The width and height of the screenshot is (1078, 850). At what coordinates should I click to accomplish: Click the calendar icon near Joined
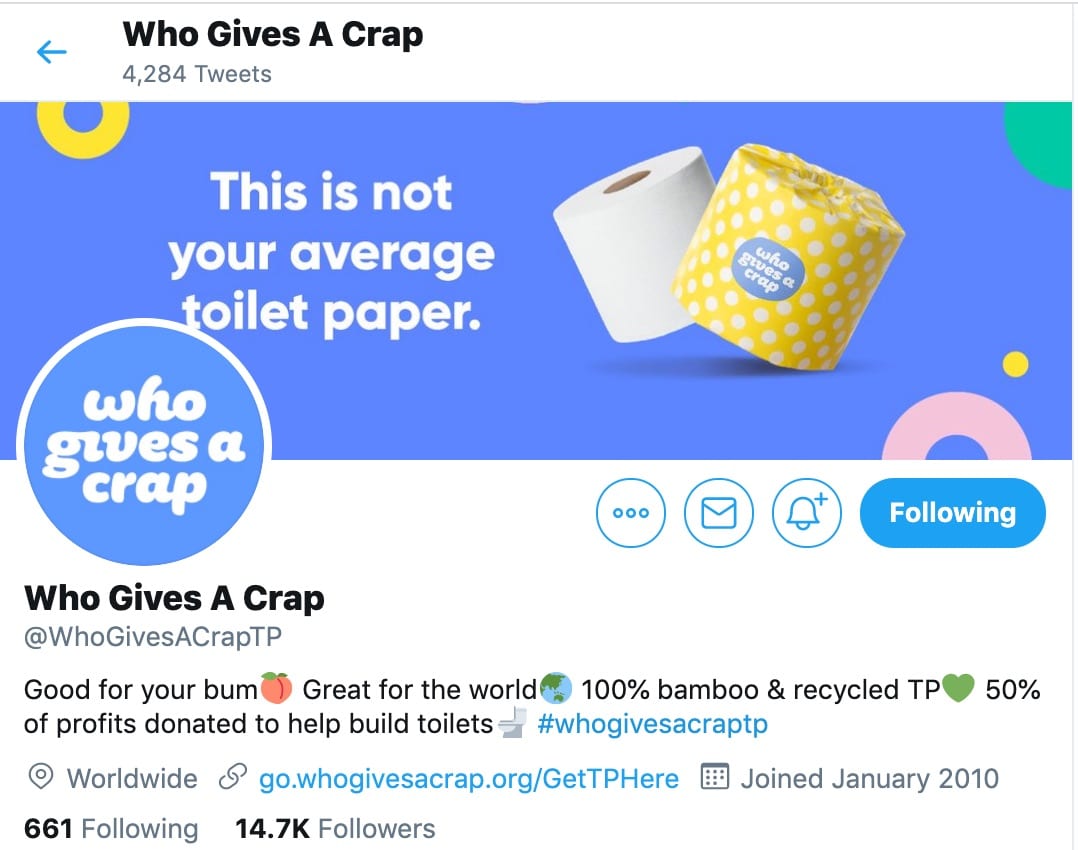pos(714,777)
